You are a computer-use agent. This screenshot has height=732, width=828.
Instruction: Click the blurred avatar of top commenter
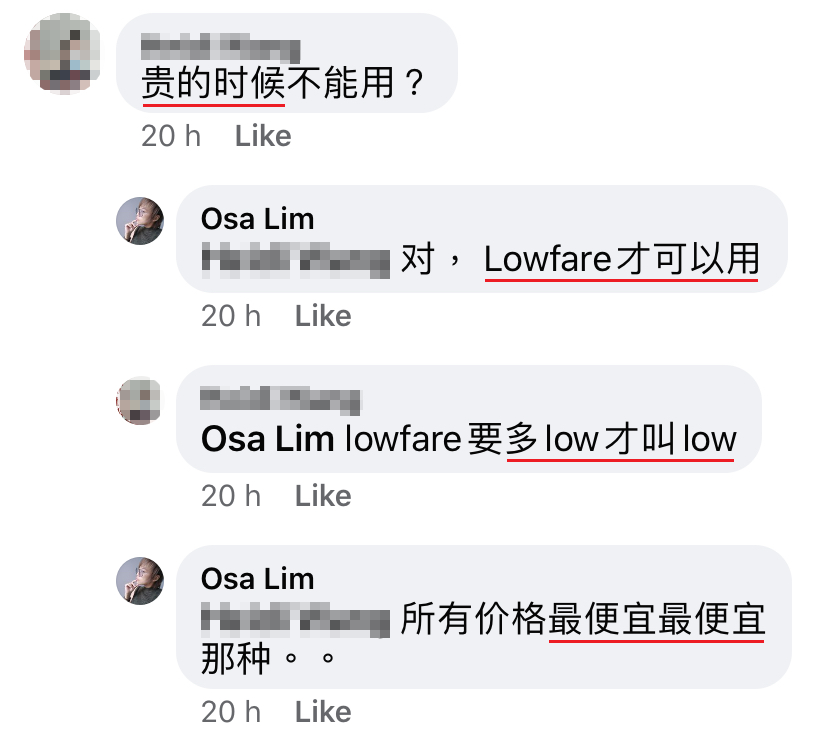(x=62, y=54)
